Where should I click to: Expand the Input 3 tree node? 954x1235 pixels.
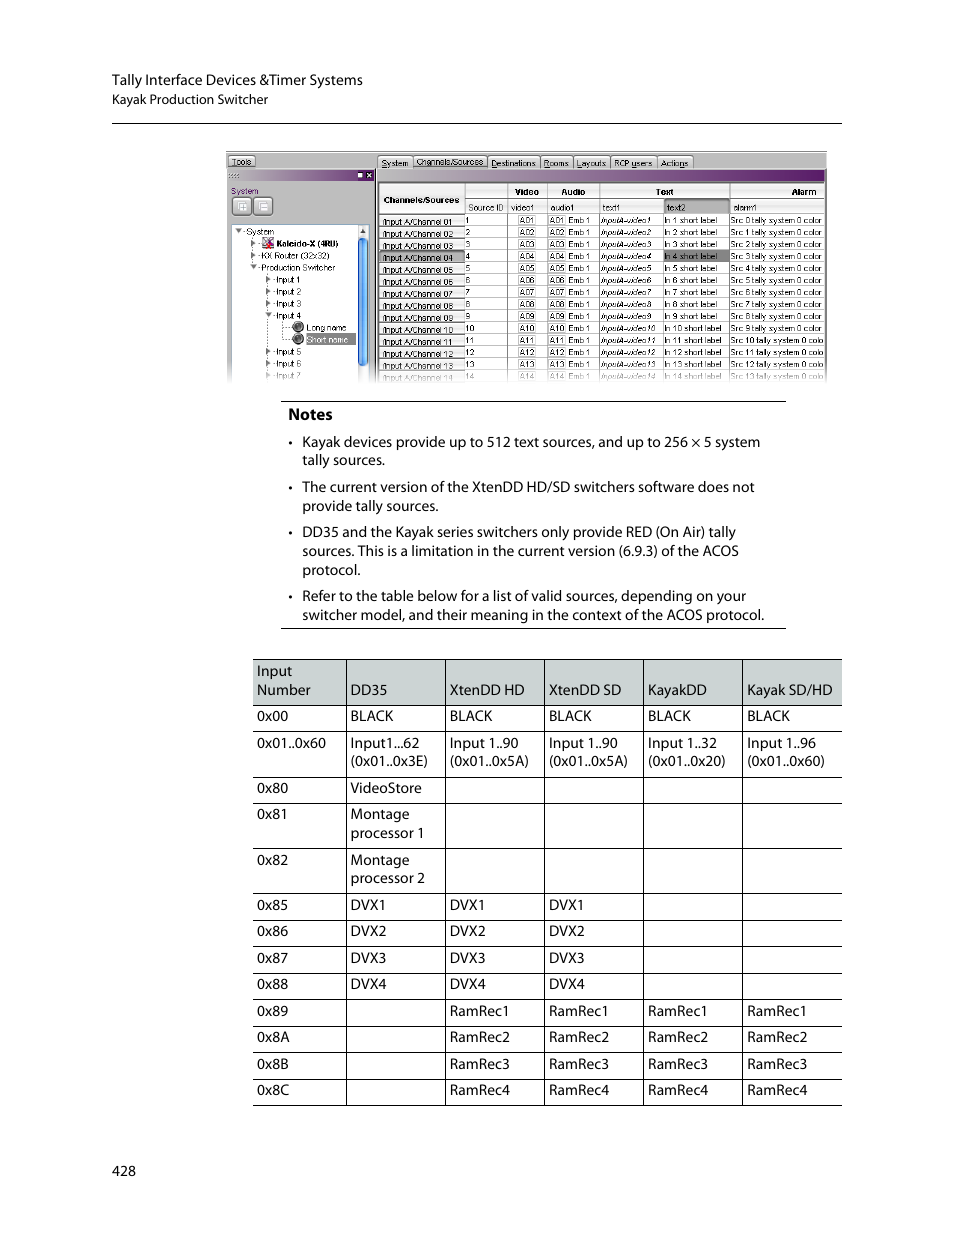pos(269,303)
